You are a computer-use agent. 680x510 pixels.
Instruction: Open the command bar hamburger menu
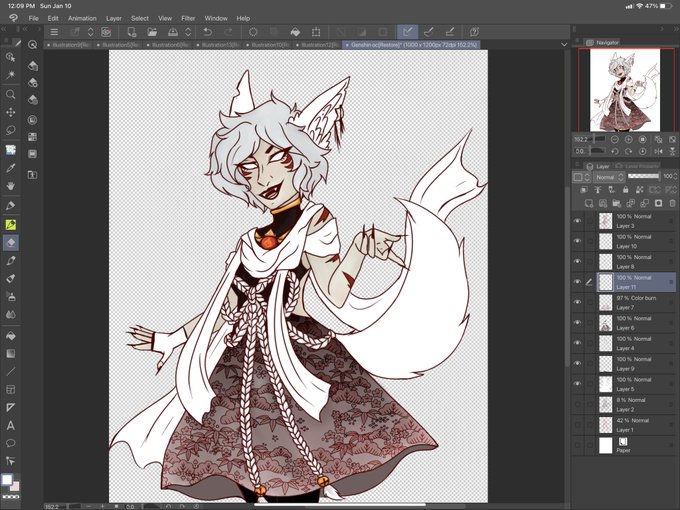(54, 32)
